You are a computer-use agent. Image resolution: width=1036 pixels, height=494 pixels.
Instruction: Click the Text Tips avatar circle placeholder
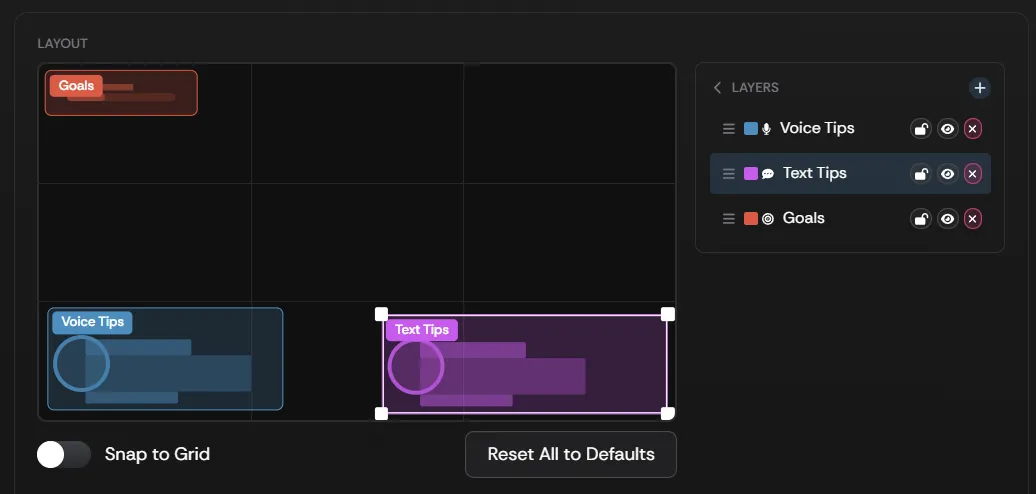pos(416,367)
